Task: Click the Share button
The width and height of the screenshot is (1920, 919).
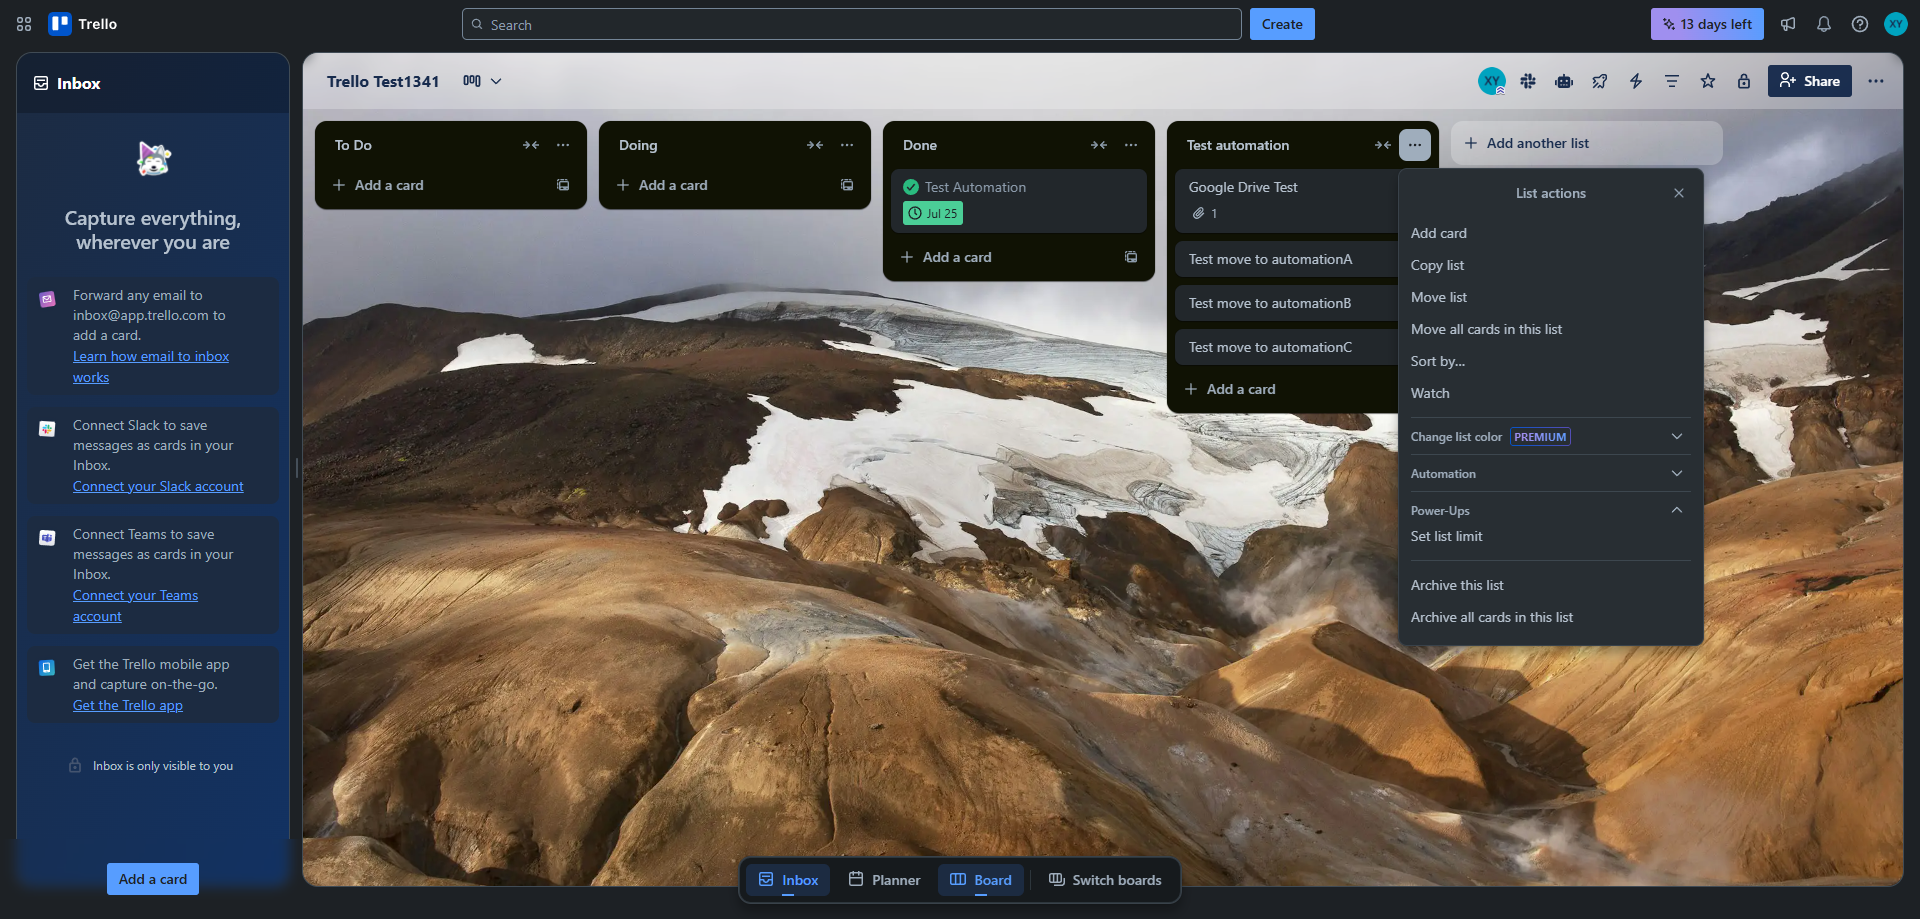Action: (1809, 81)
